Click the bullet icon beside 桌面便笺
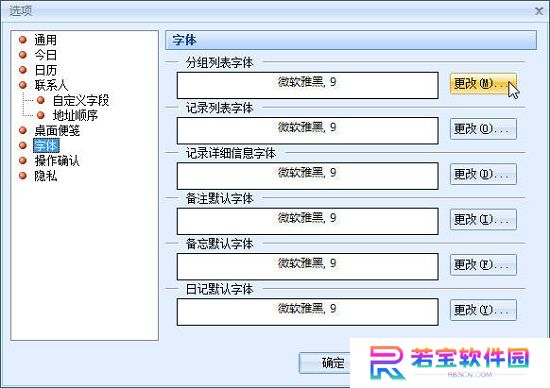This screenshot has width=550, height=388. tap(23, 130)
